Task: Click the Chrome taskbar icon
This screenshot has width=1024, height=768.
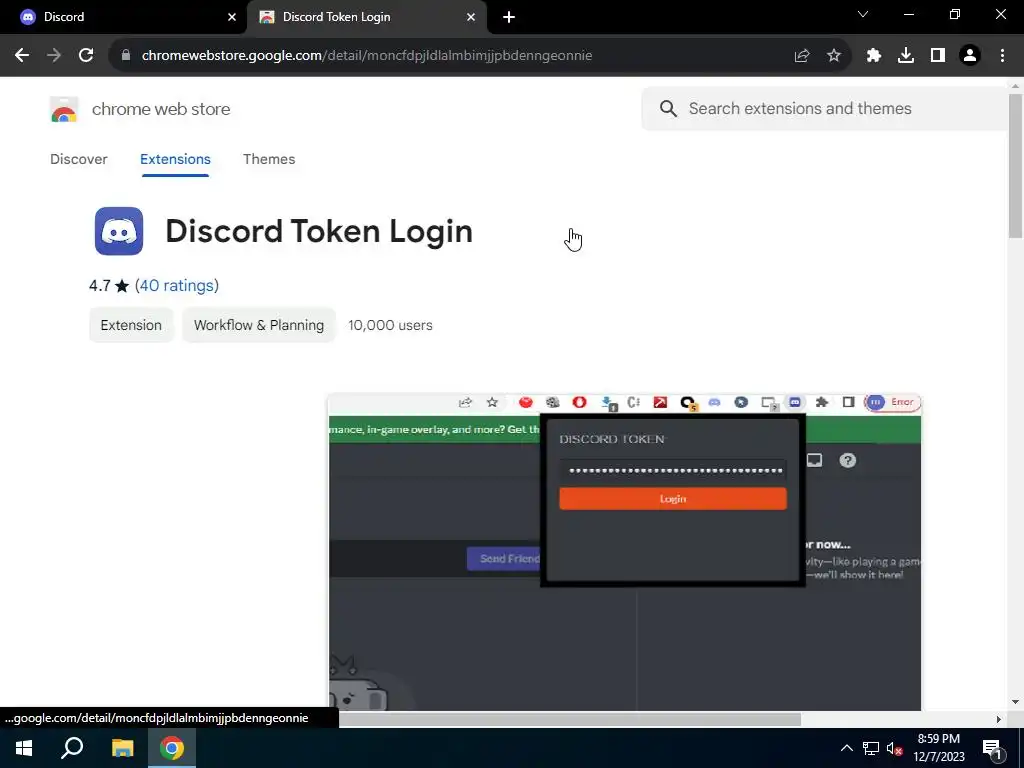Action: pos(172,748)
